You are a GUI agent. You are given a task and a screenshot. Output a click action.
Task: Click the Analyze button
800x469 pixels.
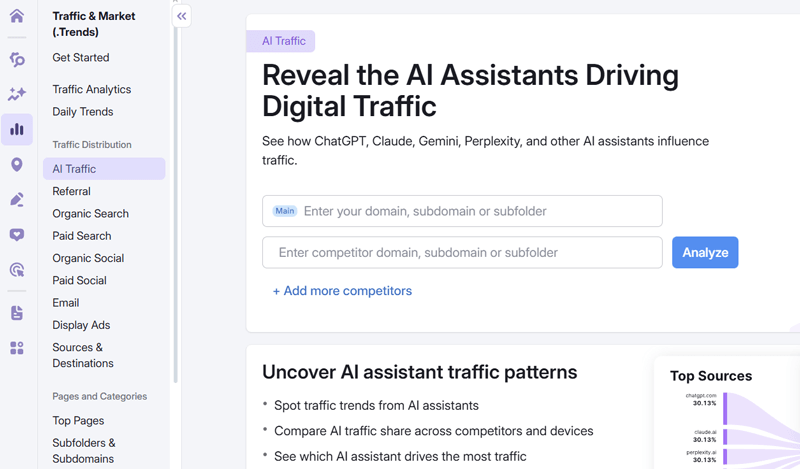(x=705, y=252)
